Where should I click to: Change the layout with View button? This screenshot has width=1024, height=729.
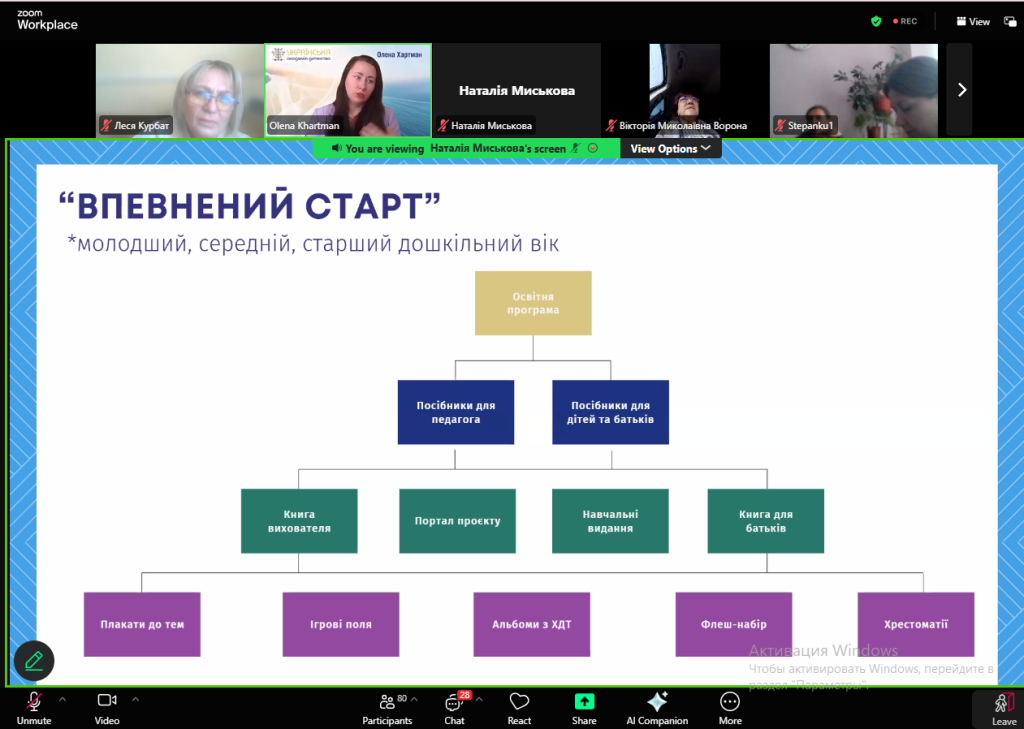pyautogui.click(x=972, y=21)
